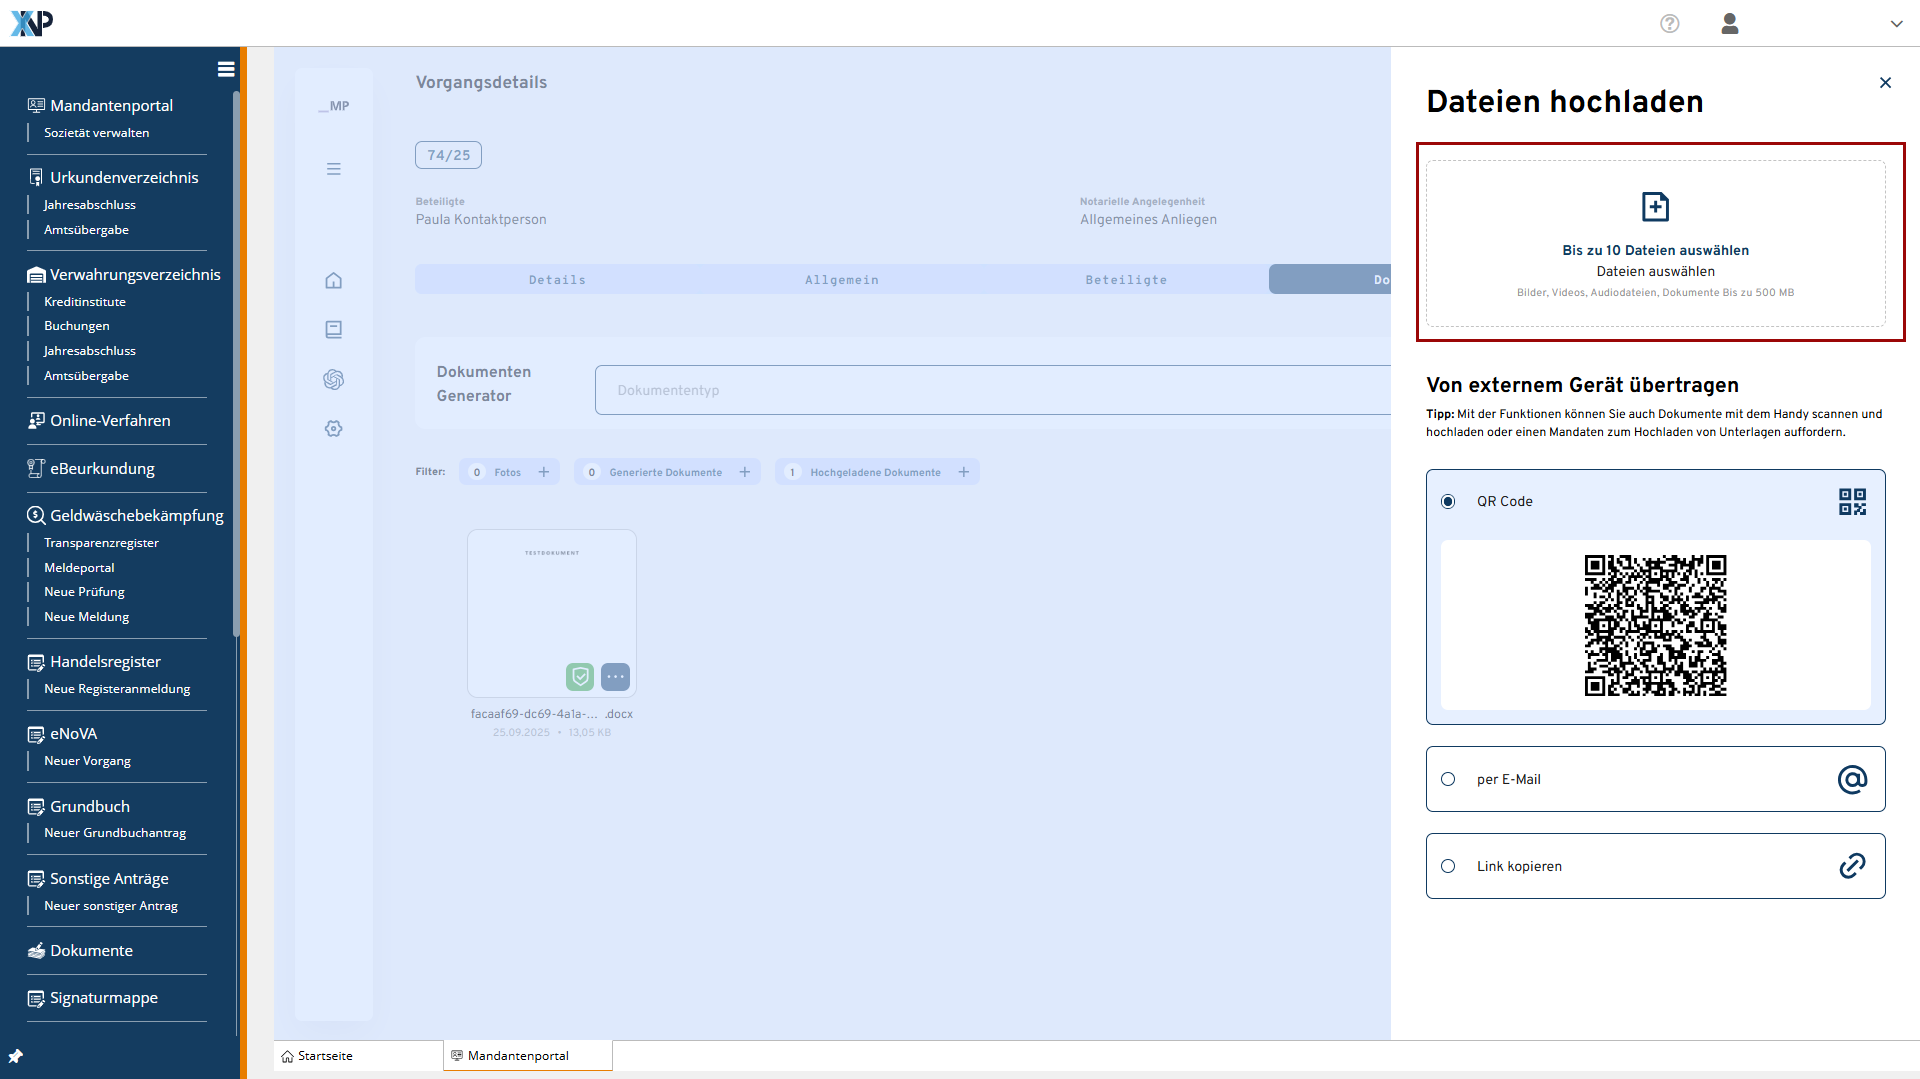Image resolution: width=1920 pixels, height=1079 pixels.
Task: Click the green shield check icon
Action: tap(580, 677)
